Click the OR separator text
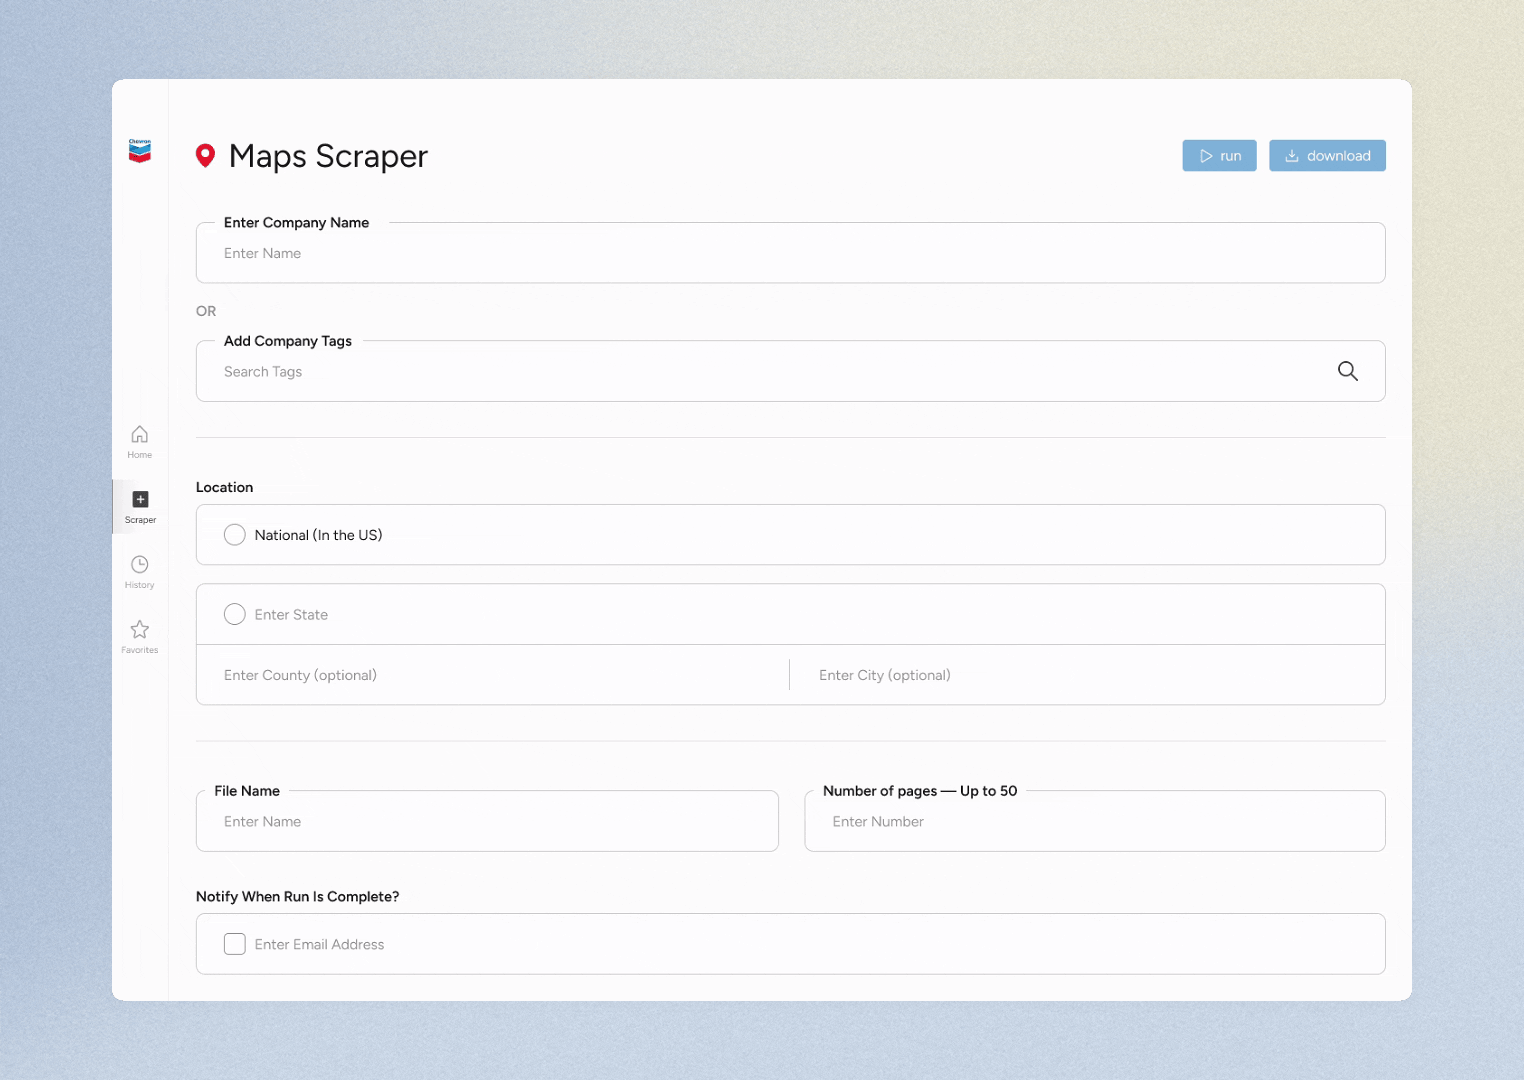This screenshot has height=1080, width=1524. tap(206, 311)
